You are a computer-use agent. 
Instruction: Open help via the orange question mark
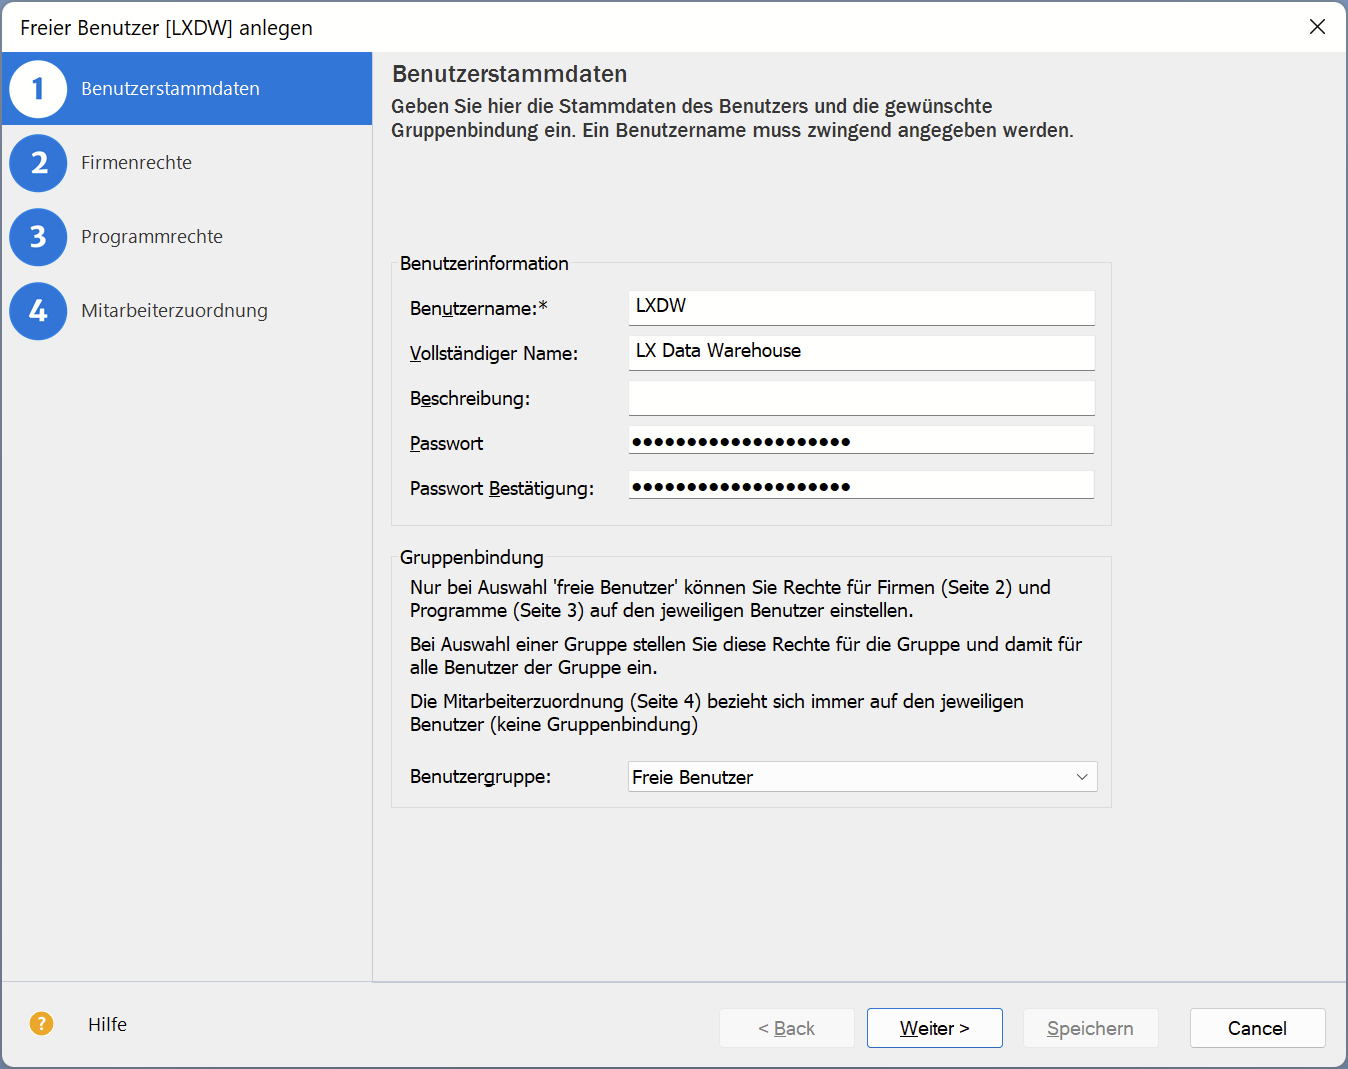click(x=41, y=1023)
